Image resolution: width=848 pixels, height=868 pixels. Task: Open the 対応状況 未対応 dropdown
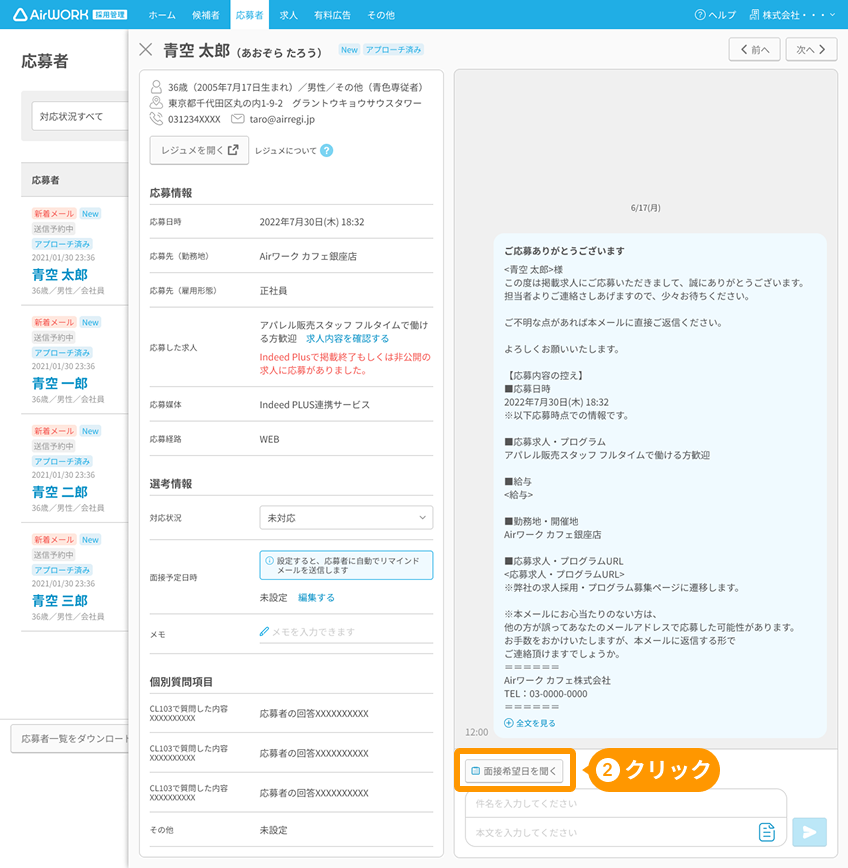[346, 518]
